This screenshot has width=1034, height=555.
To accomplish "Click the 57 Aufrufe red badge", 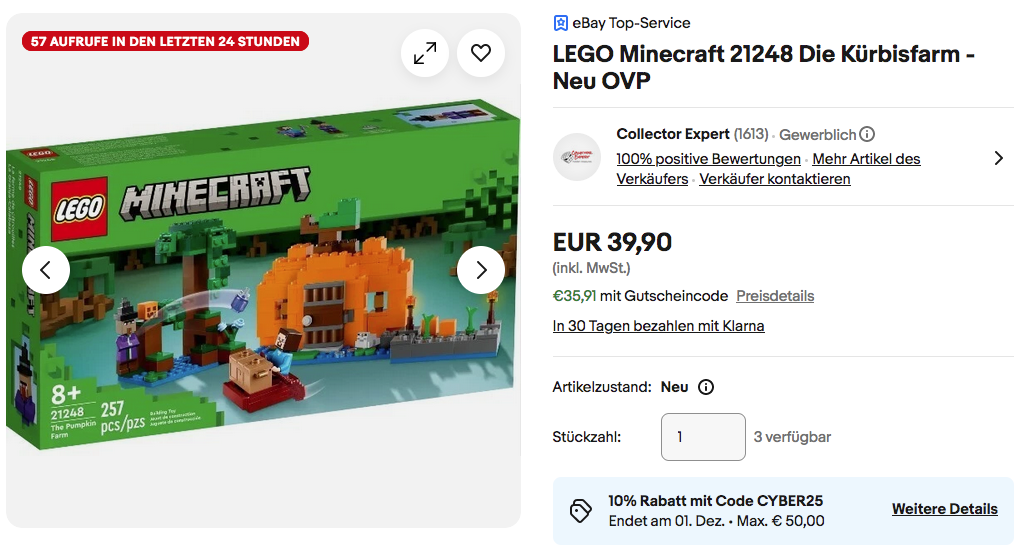I will click(165, 41).
